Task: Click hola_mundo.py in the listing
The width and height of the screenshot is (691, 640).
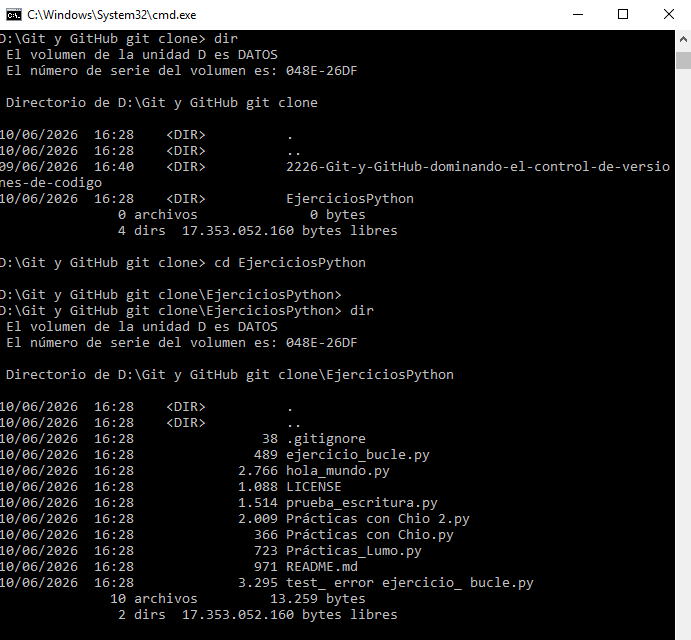Action: click(x=338, y=471)
